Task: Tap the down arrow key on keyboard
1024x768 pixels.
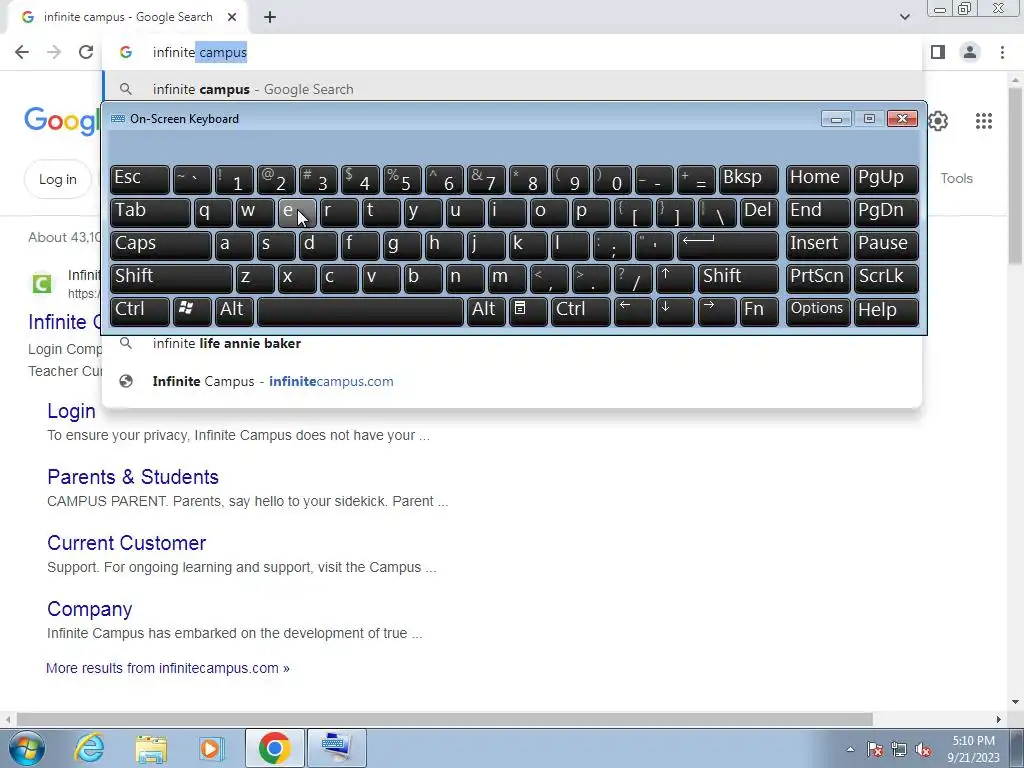Action: tap(675, 311)
